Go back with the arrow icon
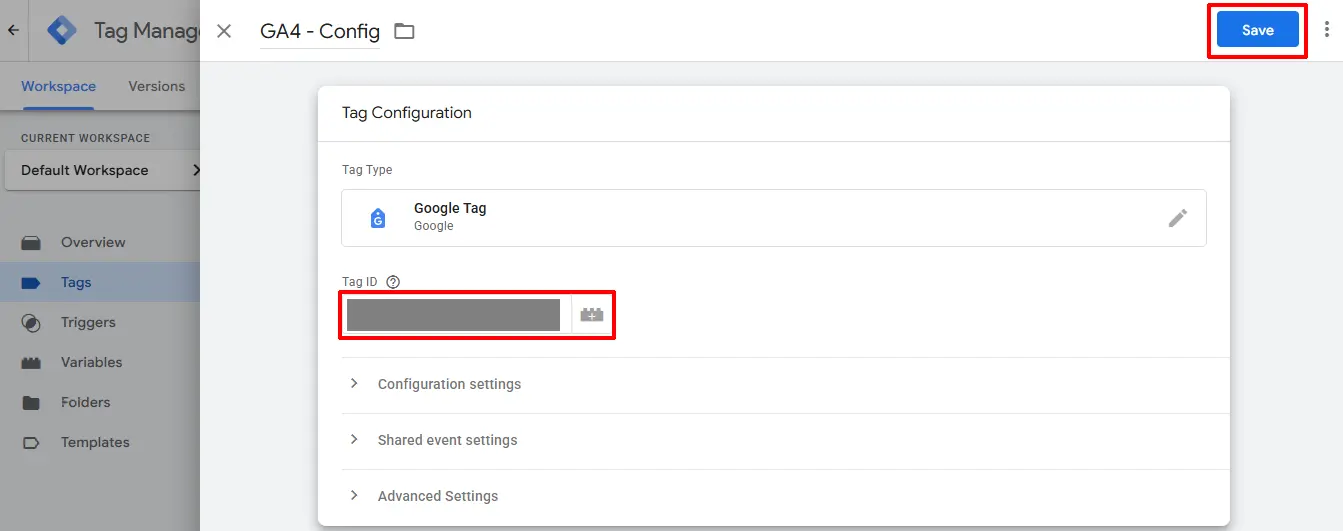This screenshot has height=531, width=1343. (x=13, y=30)
